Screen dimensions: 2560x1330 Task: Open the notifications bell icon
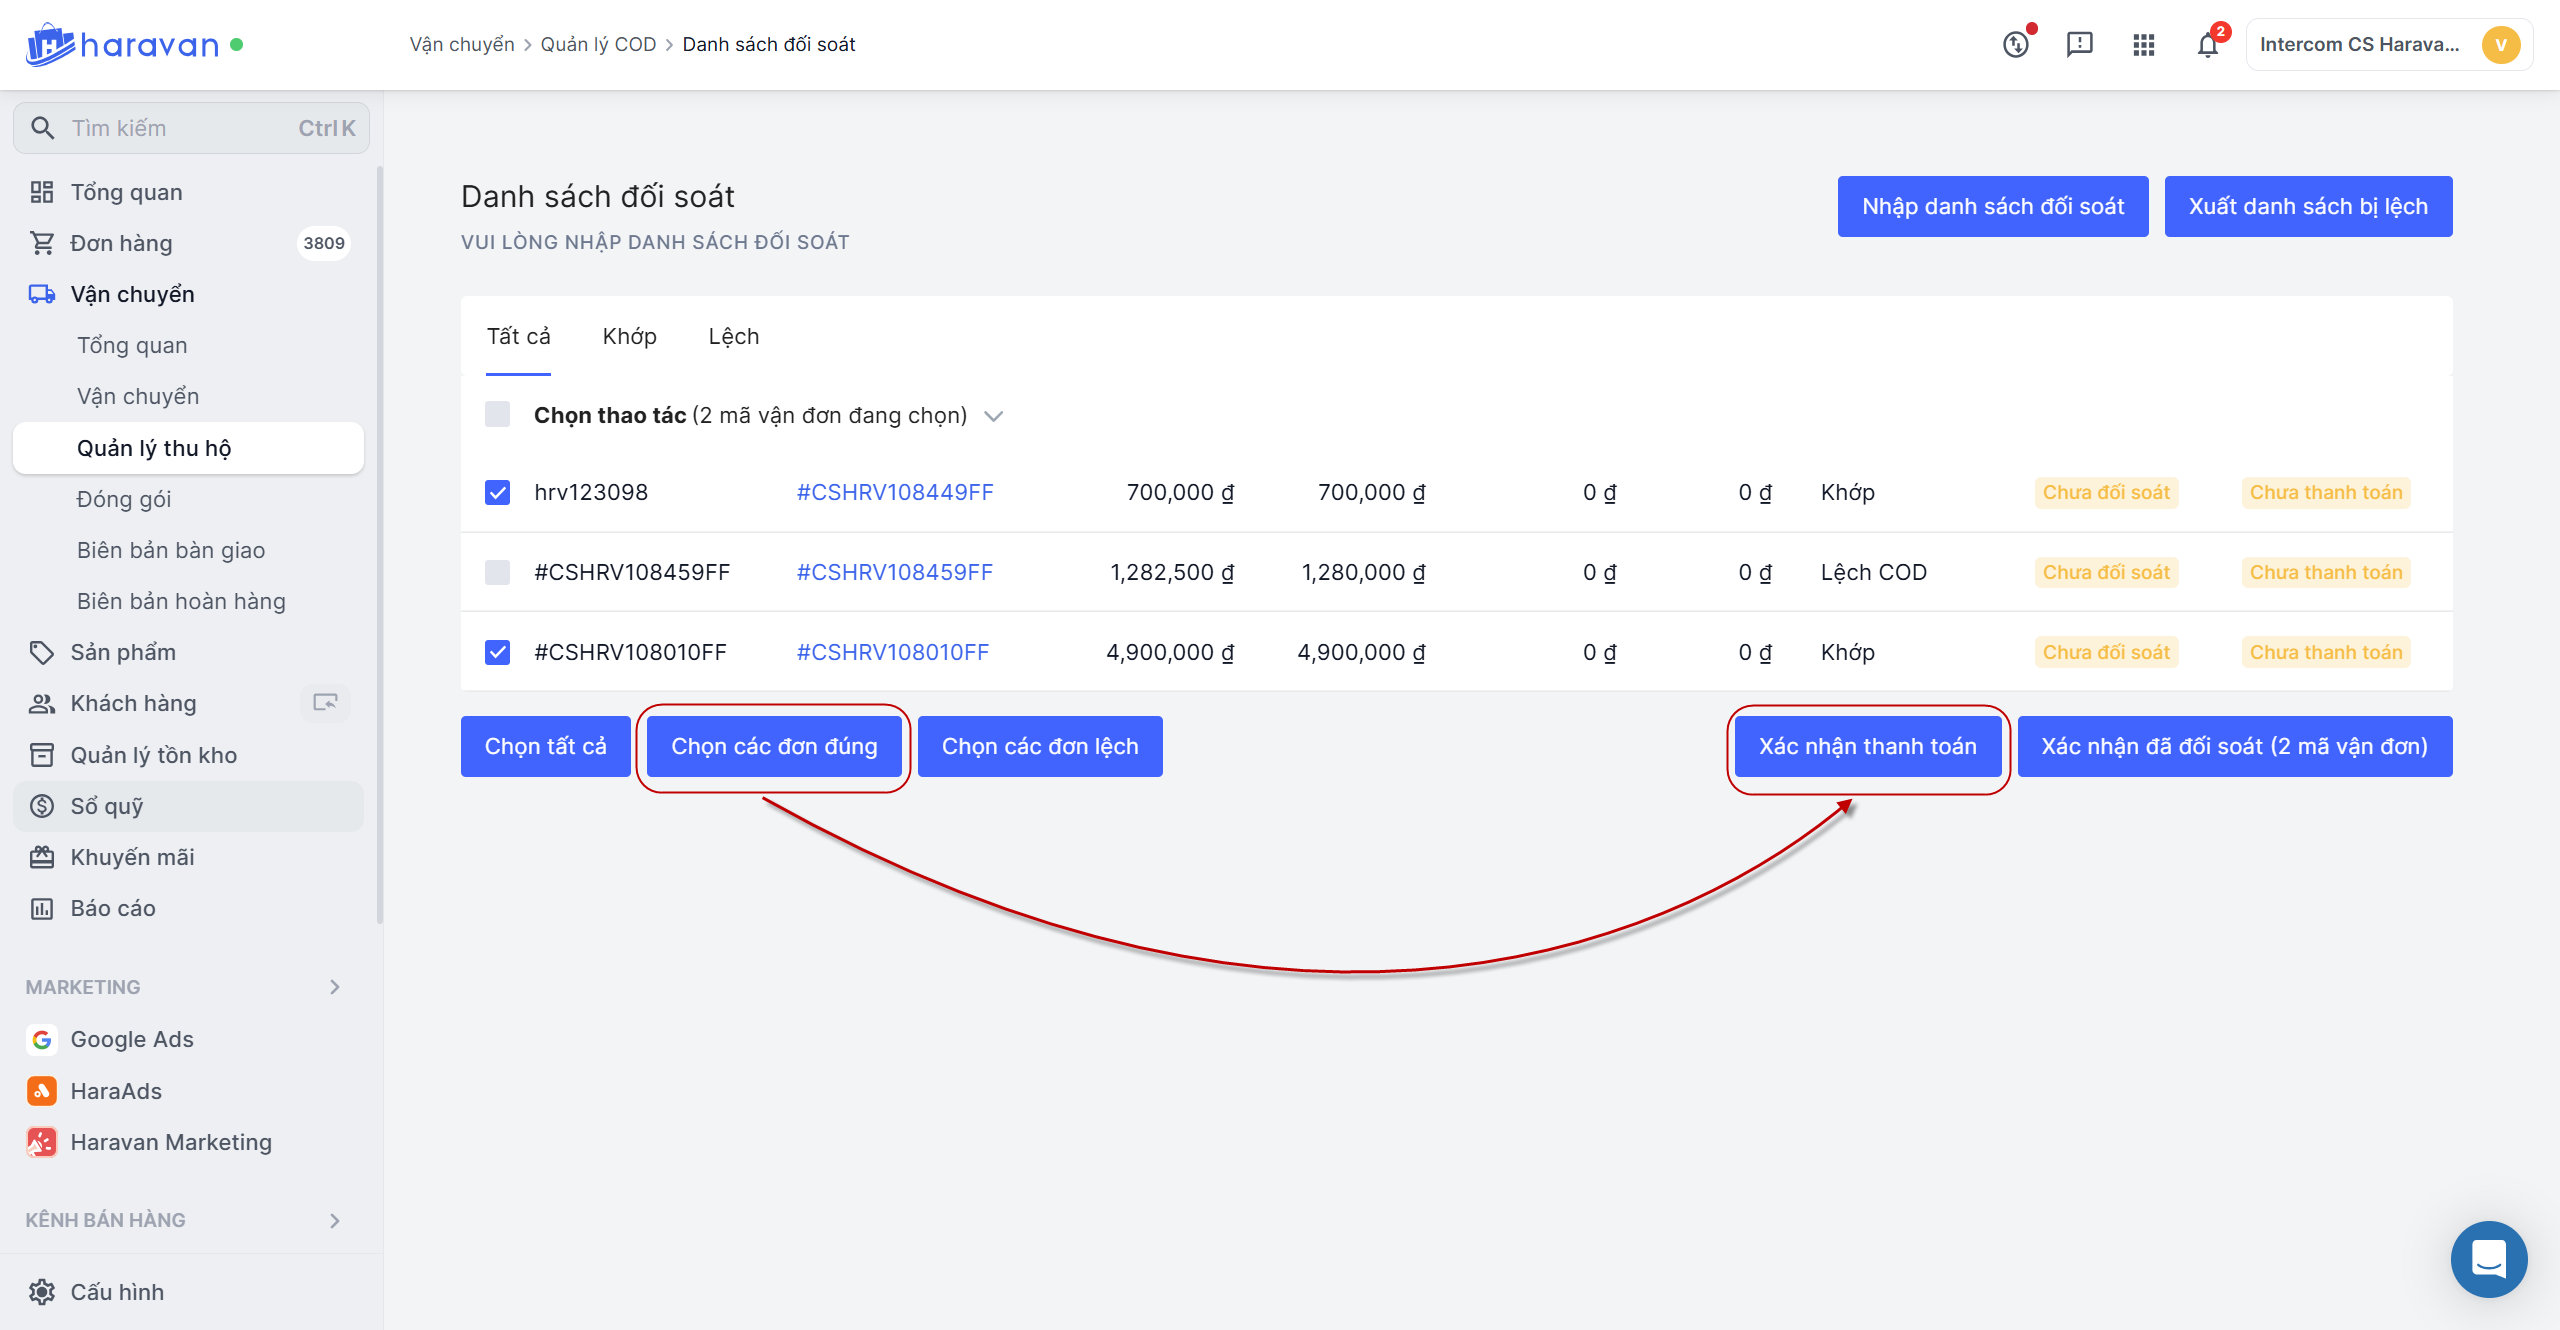click(x=2207, y=45)
